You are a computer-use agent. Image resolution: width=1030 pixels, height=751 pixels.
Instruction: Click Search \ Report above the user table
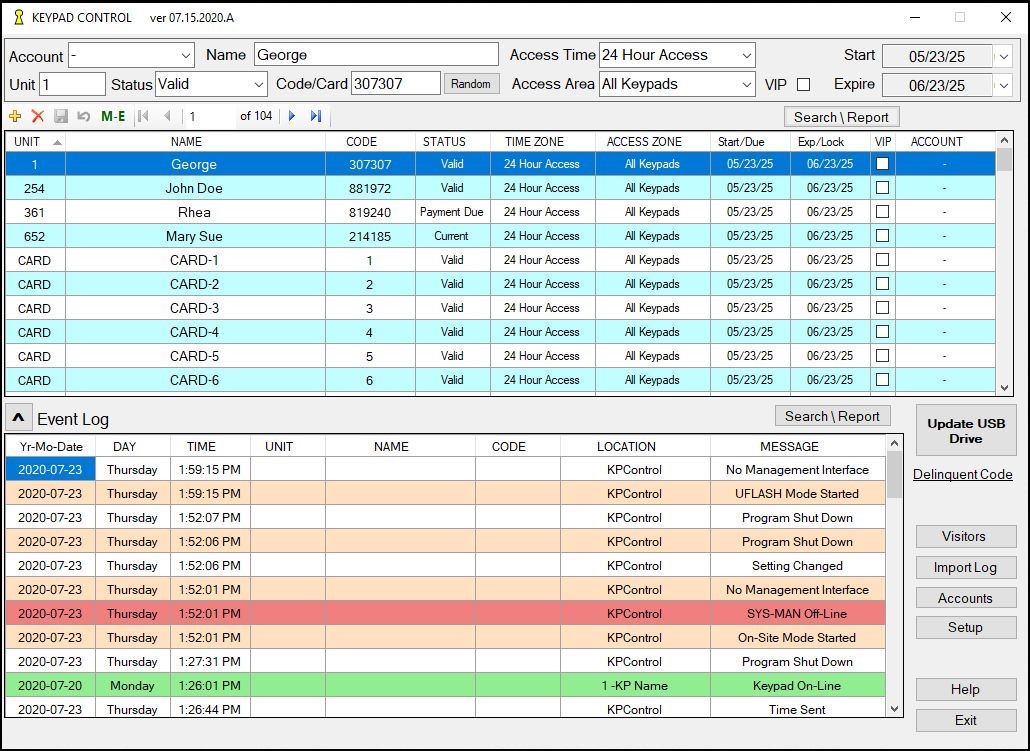pyautogui.click(x=841, y=117)
